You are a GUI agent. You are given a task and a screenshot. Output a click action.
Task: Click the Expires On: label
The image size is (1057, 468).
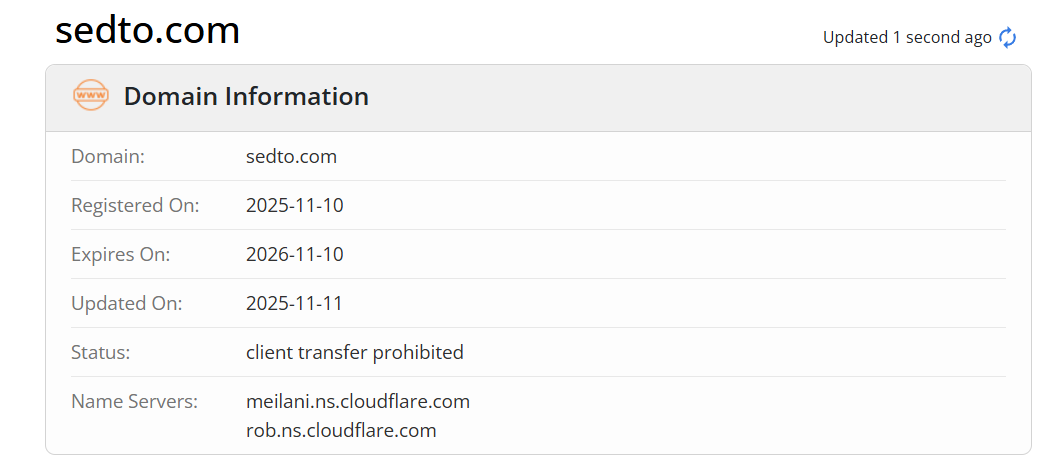(121, 255)
